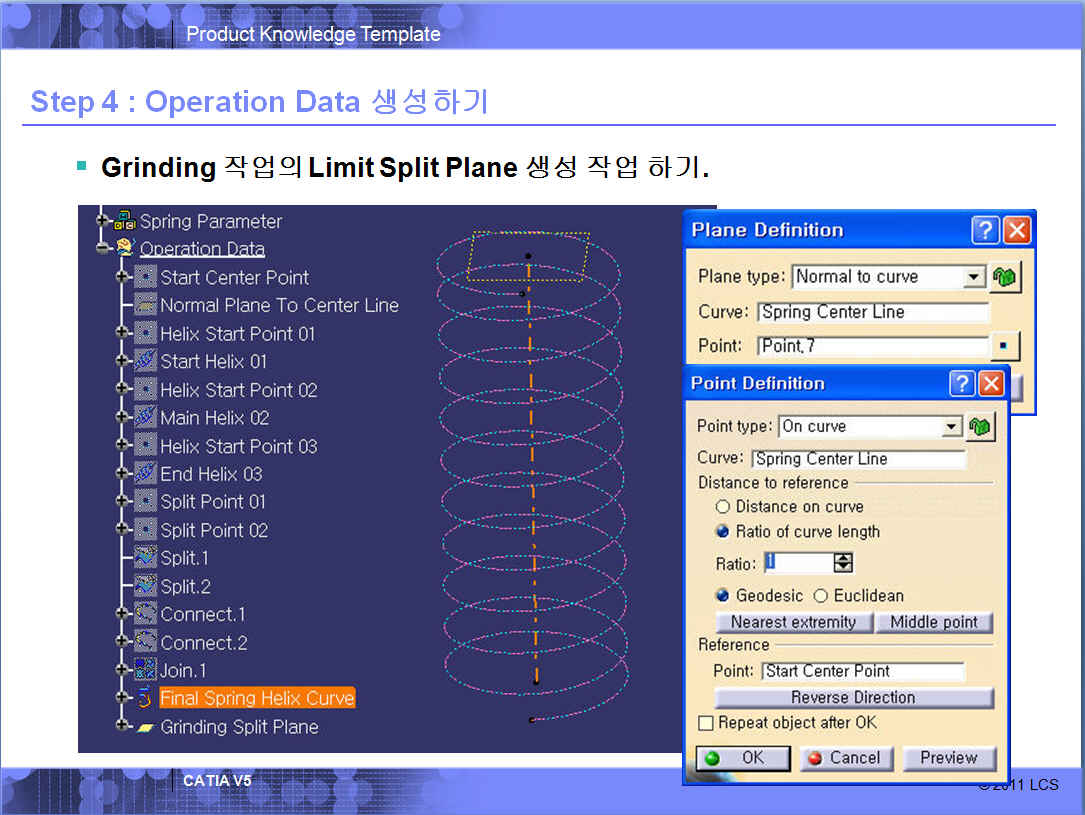The height and width of the screenshot is (815, 1085).
Task: Click the Start Helix 01 tree icon
Action: [146, 361]
